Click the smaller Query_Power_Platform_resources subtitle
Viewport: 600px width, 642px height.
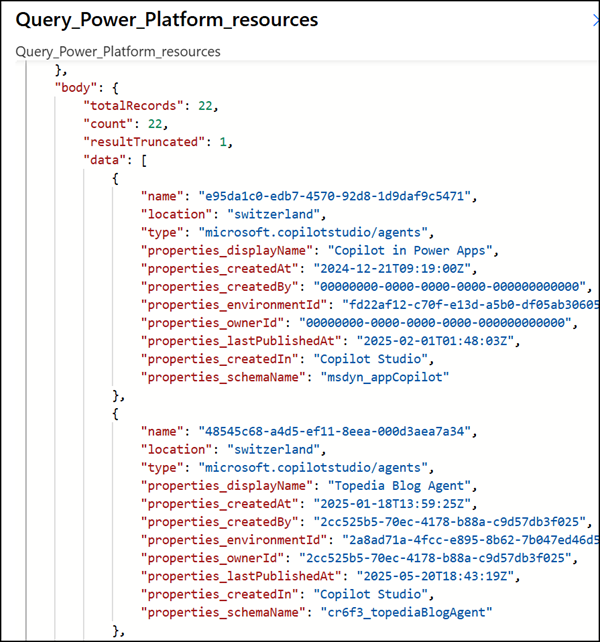118,51
